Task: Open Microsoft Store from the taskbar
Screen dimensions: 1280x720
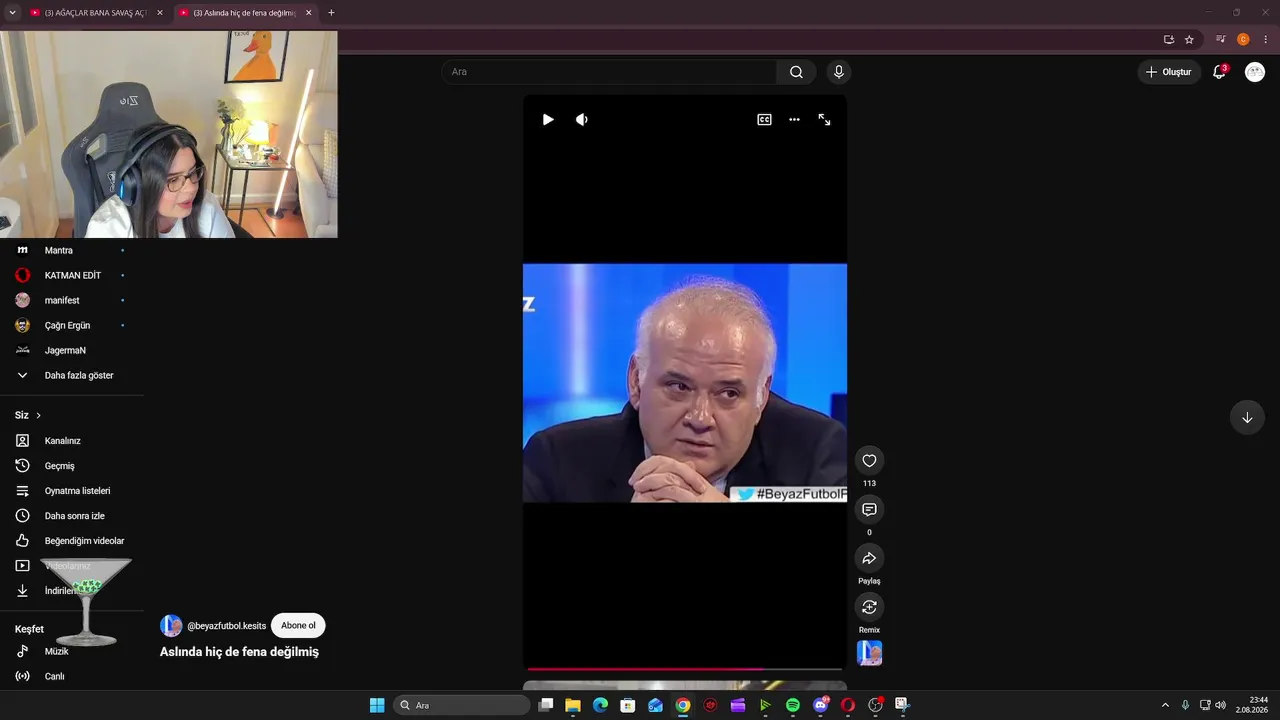Action: (x=628, y=705)
